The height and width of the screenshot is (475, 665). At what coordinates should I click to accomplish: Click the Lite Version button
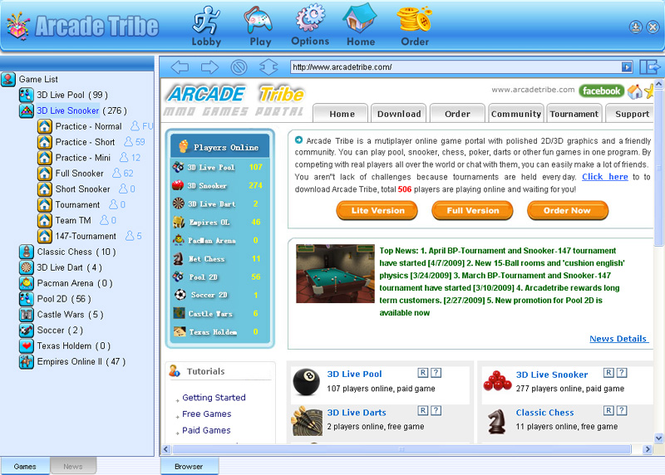(x=376, y=211)
